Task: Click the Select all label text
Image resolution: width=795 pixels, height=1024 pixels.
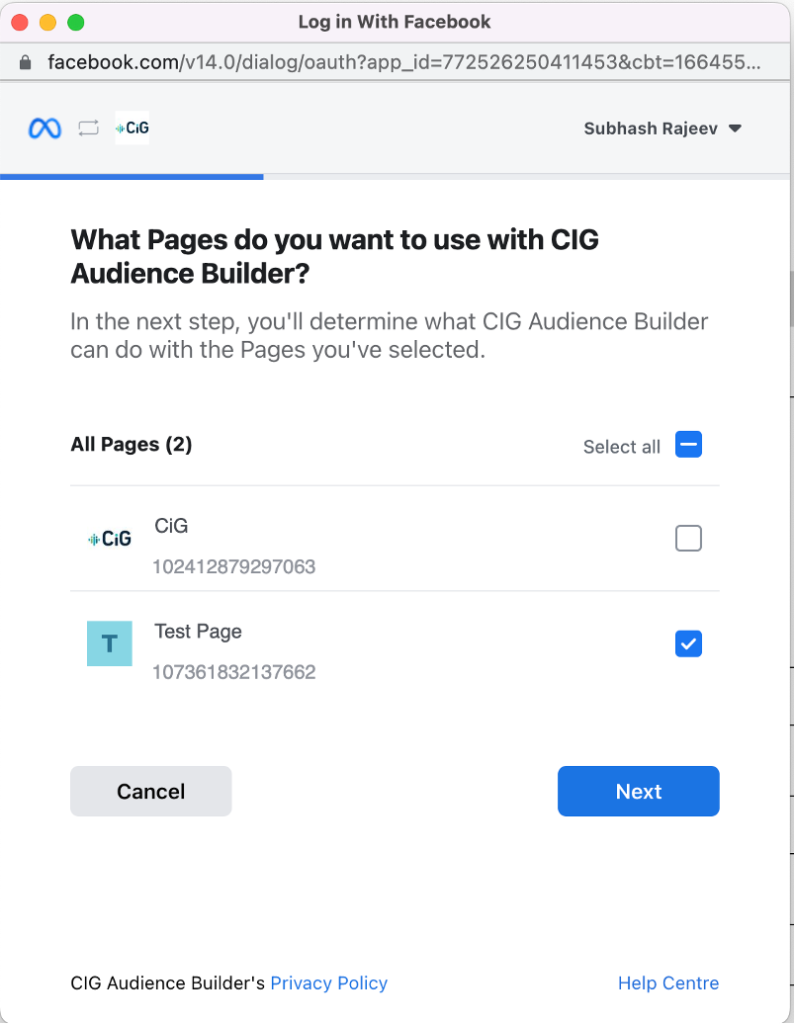Action: point(621,447)
